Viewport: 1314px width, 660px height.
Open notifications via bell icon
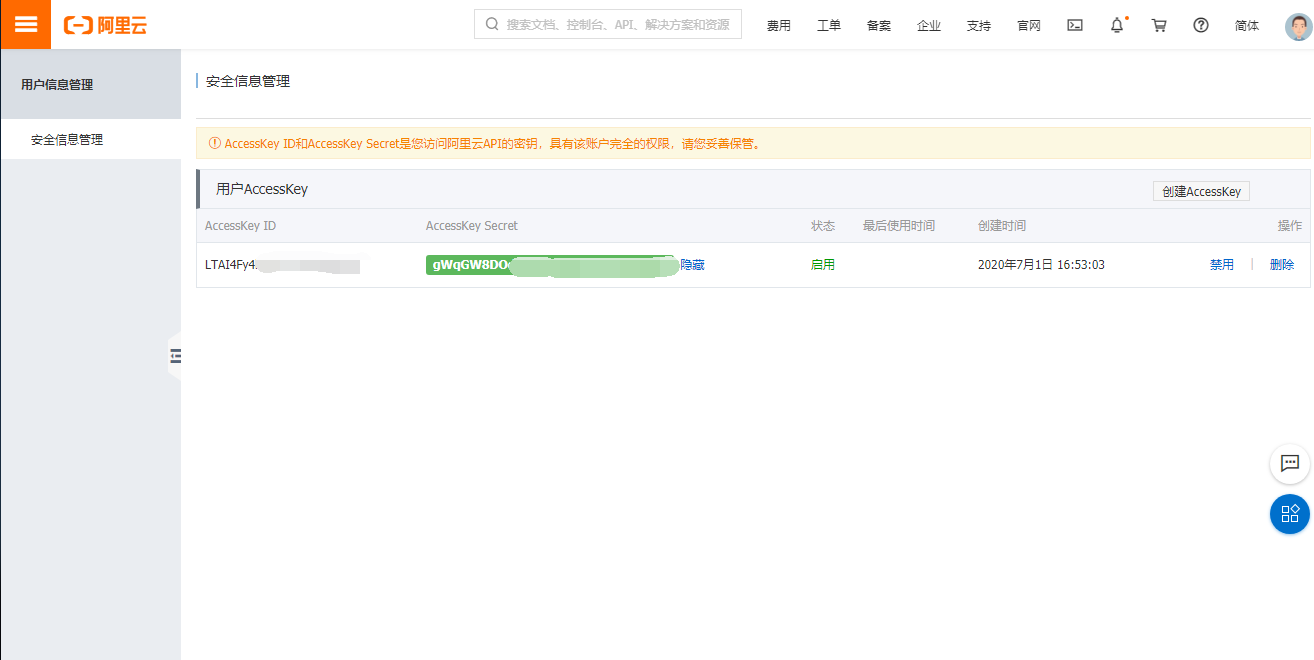1116,25
